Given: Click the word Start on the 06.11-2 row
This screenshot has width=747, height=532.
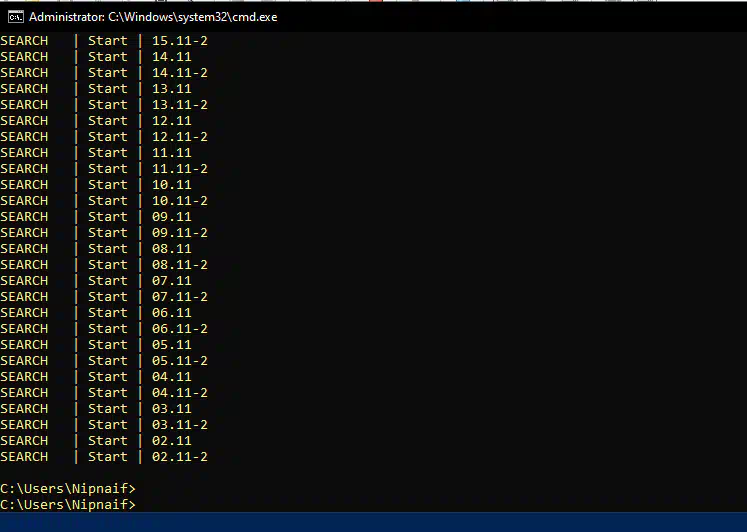Looking at the screenshot, I should point(108,329).
